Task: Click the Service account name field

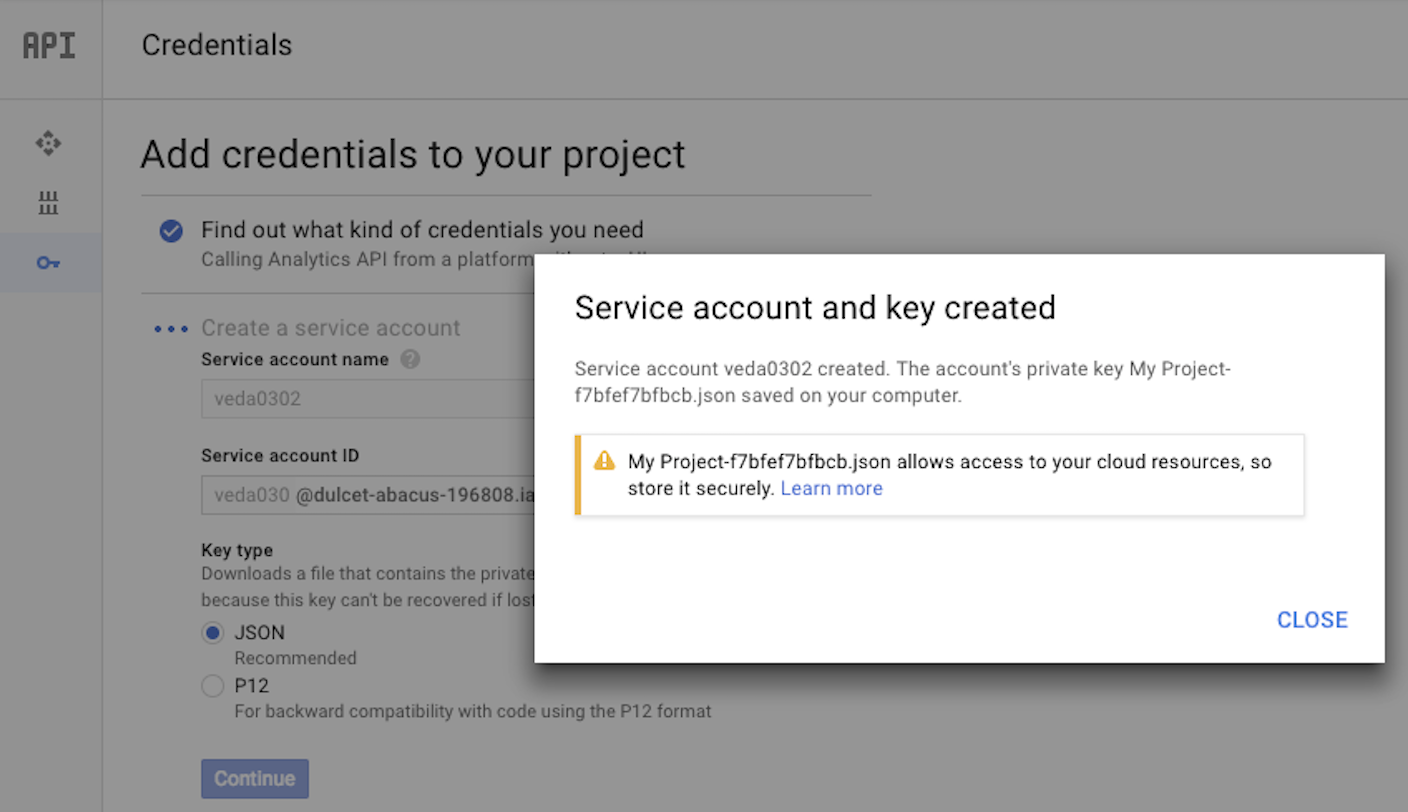Action: click(x=368, y=398)
